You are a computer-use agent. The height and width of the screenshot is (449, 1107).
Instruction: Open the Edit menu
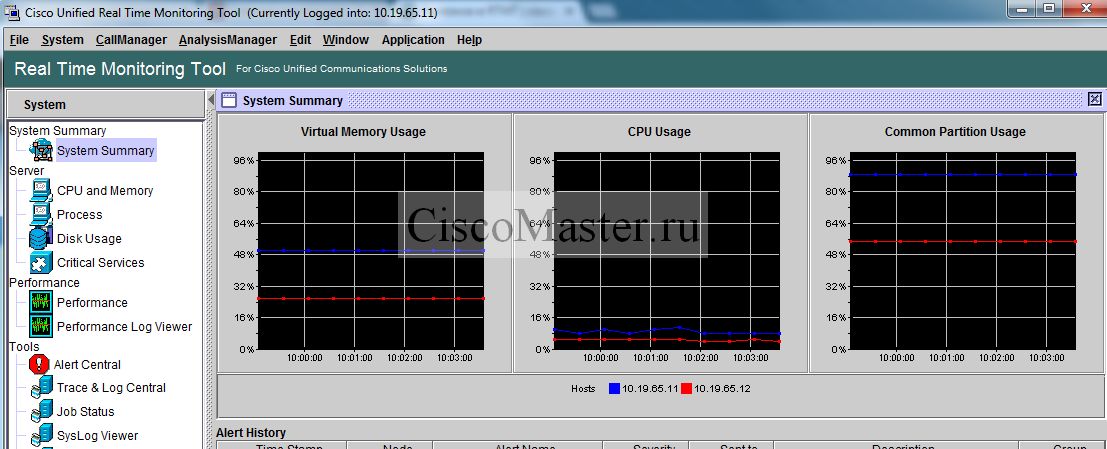[x=300, y=40]
